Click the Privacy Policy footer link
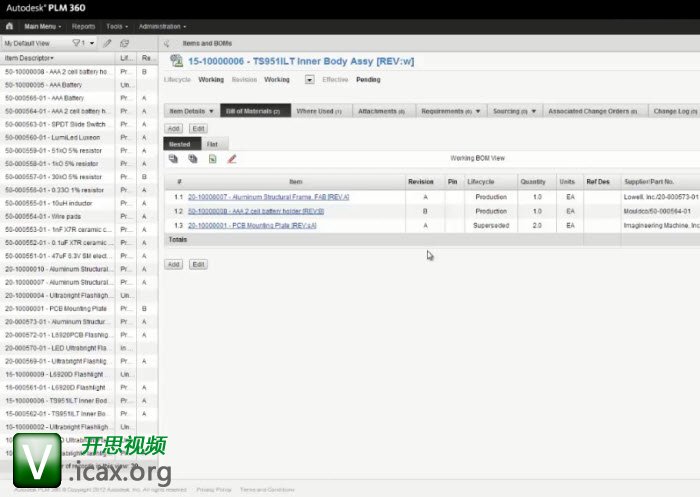Screen dimensions: 700x497 click(x=214, y=490)
